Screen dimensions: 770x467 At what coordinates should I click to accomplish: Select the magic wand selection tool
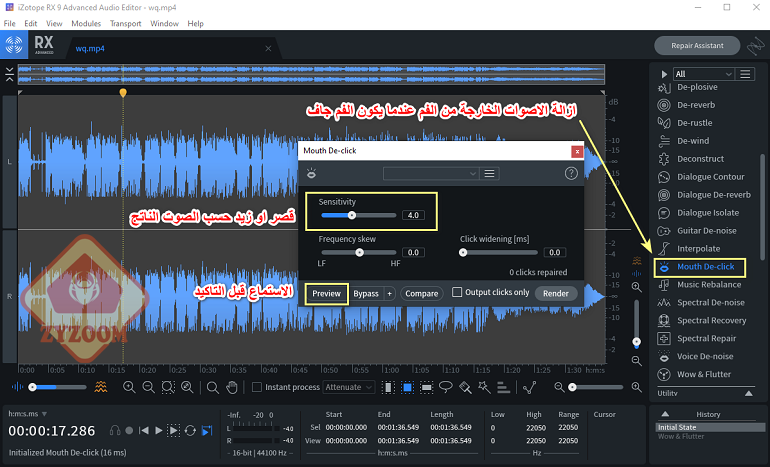point(484,387)
